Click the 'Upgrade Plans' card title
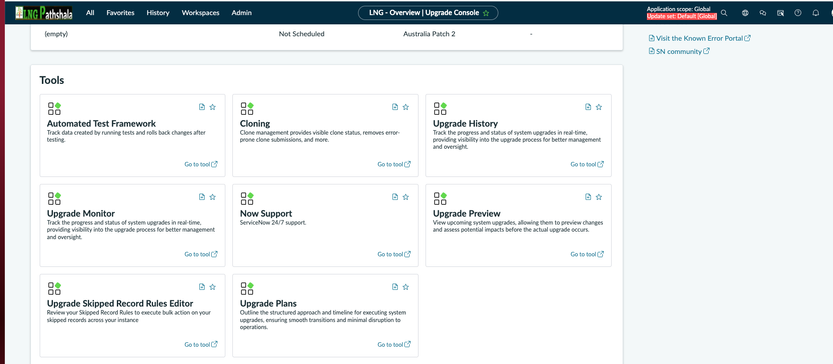Image resolution: width=833 pixels, height=364 pixels. (268, 304)
